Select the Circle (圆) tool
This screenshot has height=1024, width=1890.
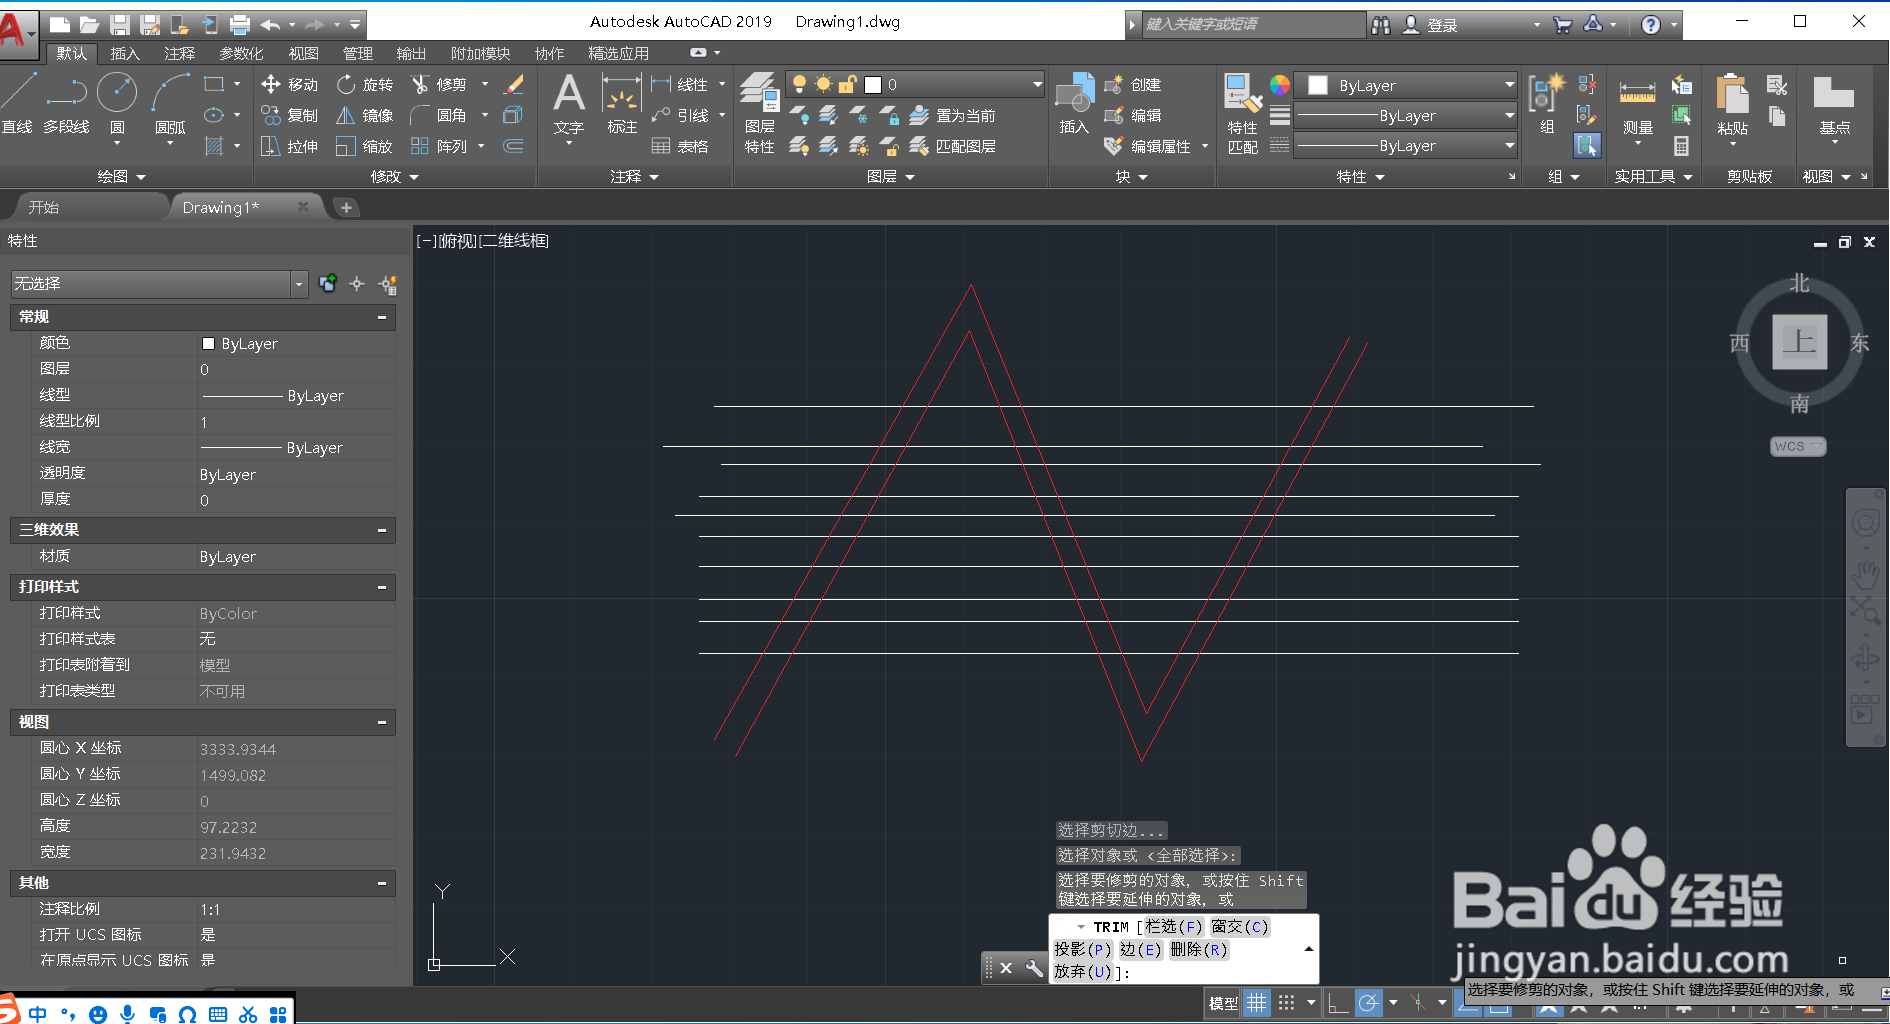[117, 104]
